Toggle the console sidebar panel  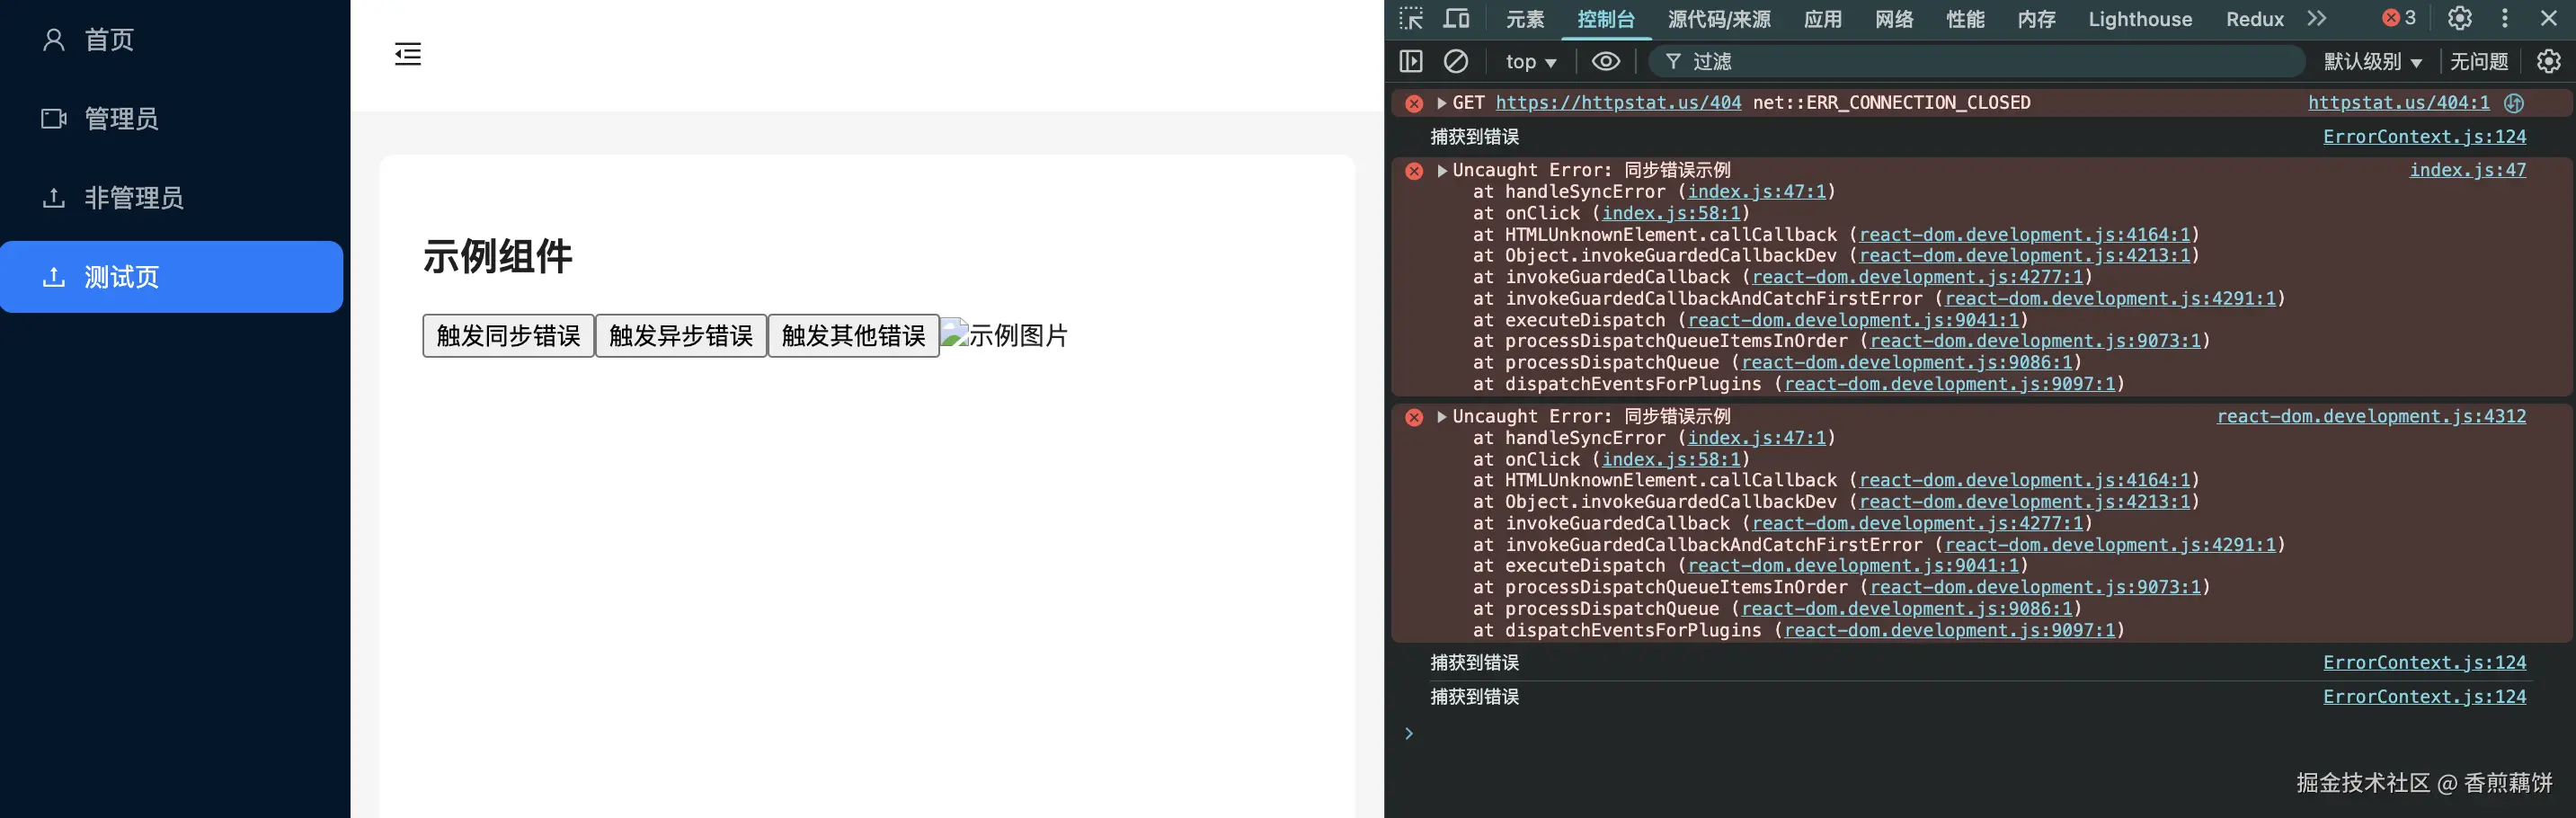coord(1411,62)
